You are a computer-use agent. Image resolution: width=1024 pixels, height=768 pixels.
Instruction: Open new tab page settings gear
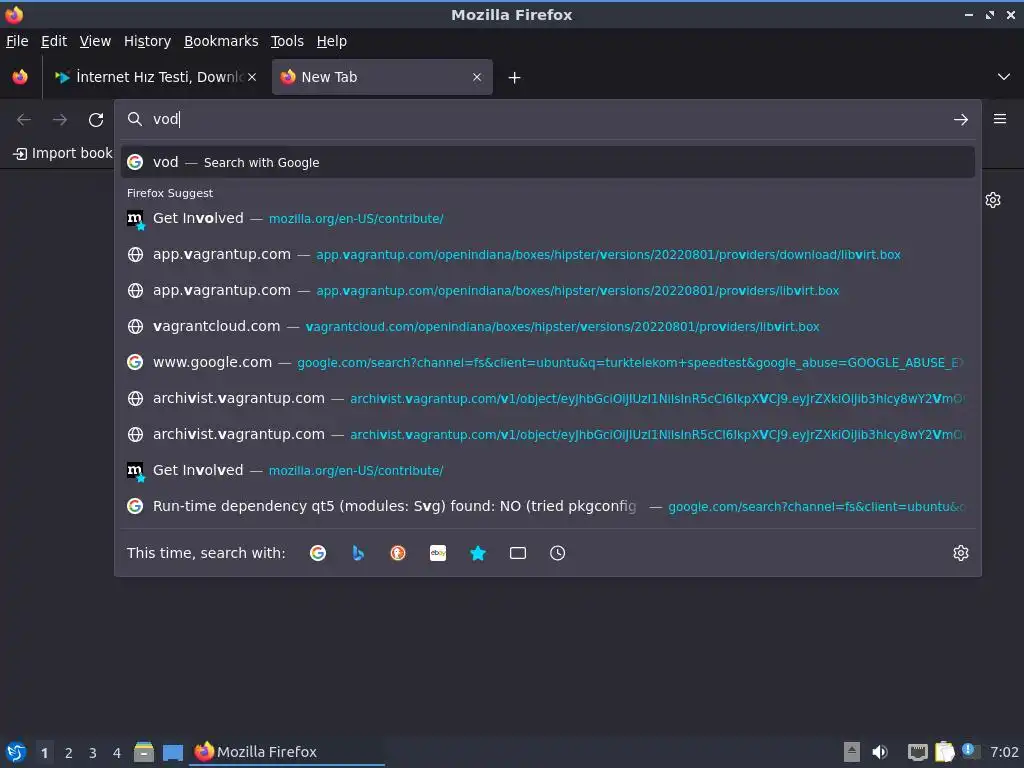[x=993, y=200]
